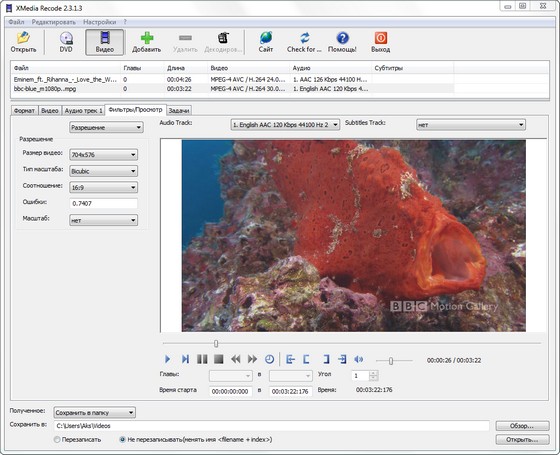This screenshot has height=455, width=560.
Task: Expand the Размер видео 704x576 dropdown
Action: click(103, 155)
